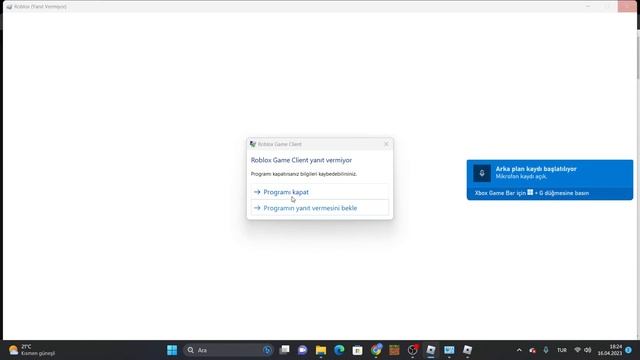Minimize the Roblox main window
Image resolution: width=640 pixels, height=360 pixels.
click(588, 7)
